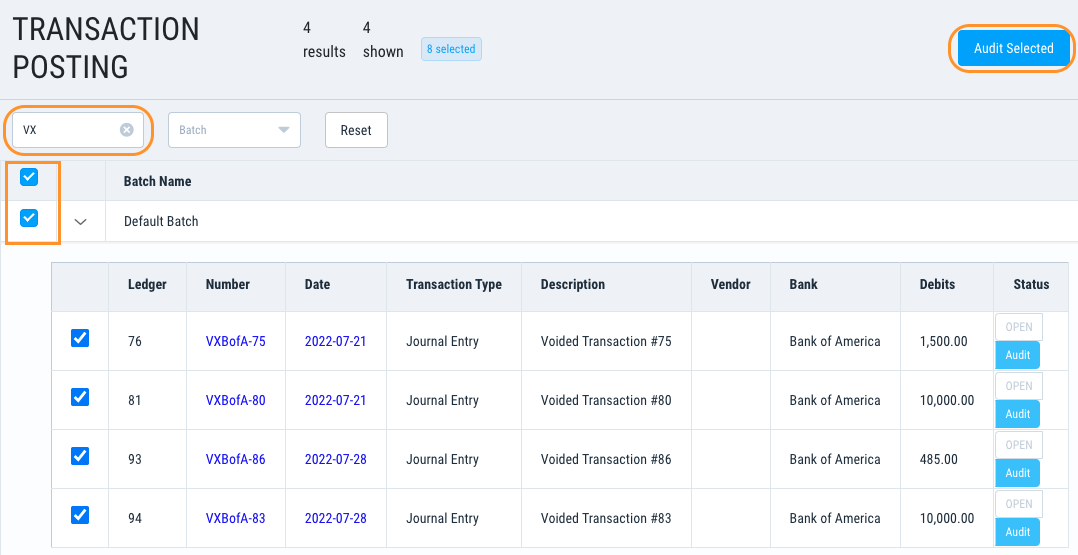This screenshot has width=1078, height=555.
Task: Click date 2022-07-28 for VXBofA-83
Action: pos(336,519)
